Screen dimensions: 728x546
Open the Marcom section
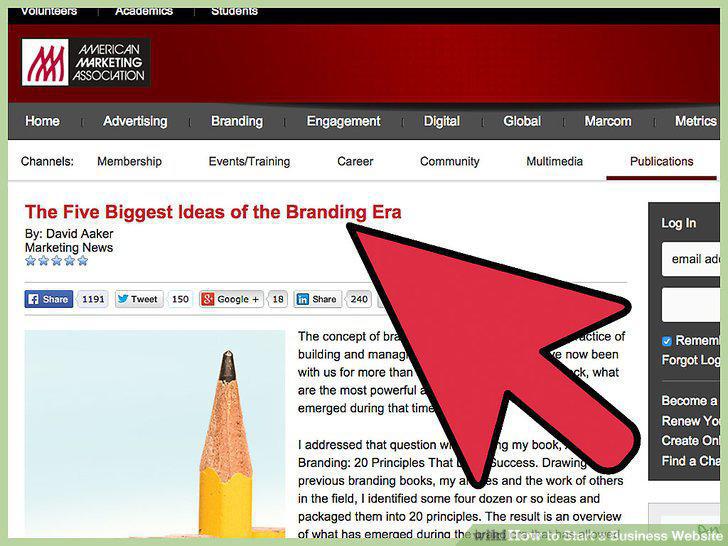point(608,121)
